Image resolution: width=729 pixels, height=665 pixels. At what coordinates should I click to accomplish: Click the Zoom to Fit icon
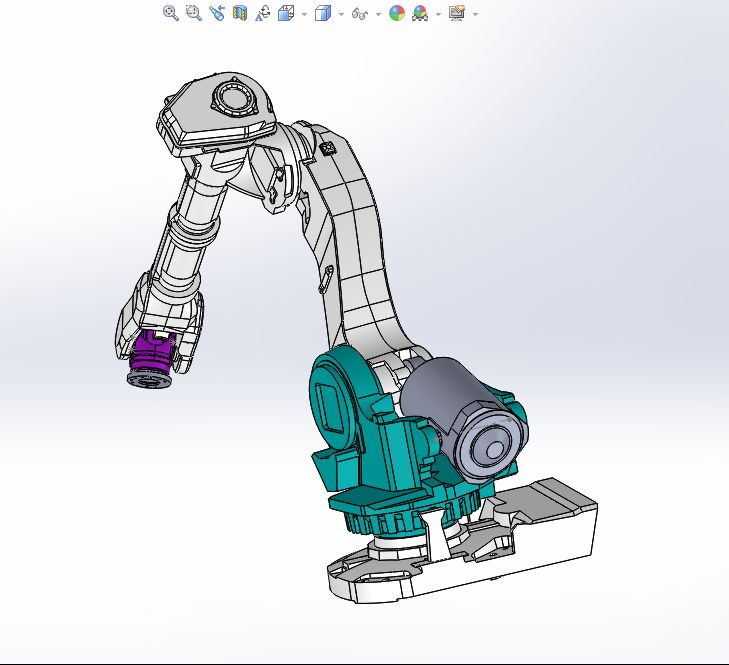coord(171,13)
